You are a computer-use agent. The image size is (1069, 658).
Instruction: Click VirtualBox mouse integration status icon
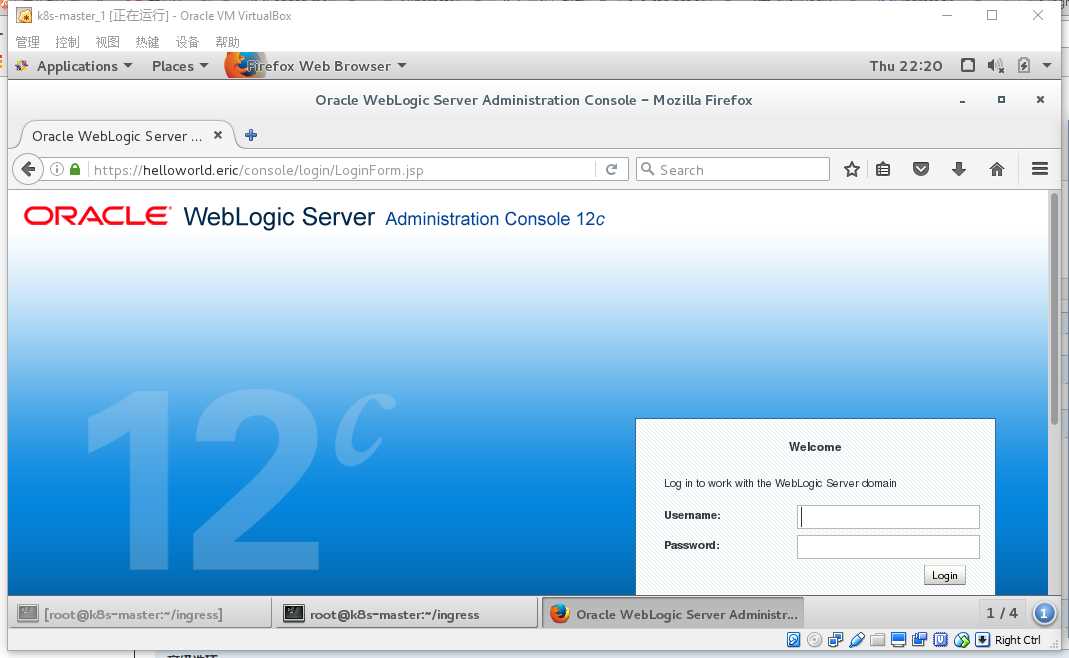click(x=962, y=640)
